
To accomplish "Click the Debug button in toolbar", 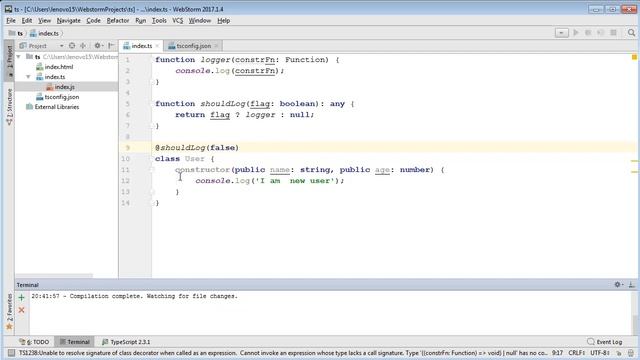I will pyautogui.click(x=588, y=33).
